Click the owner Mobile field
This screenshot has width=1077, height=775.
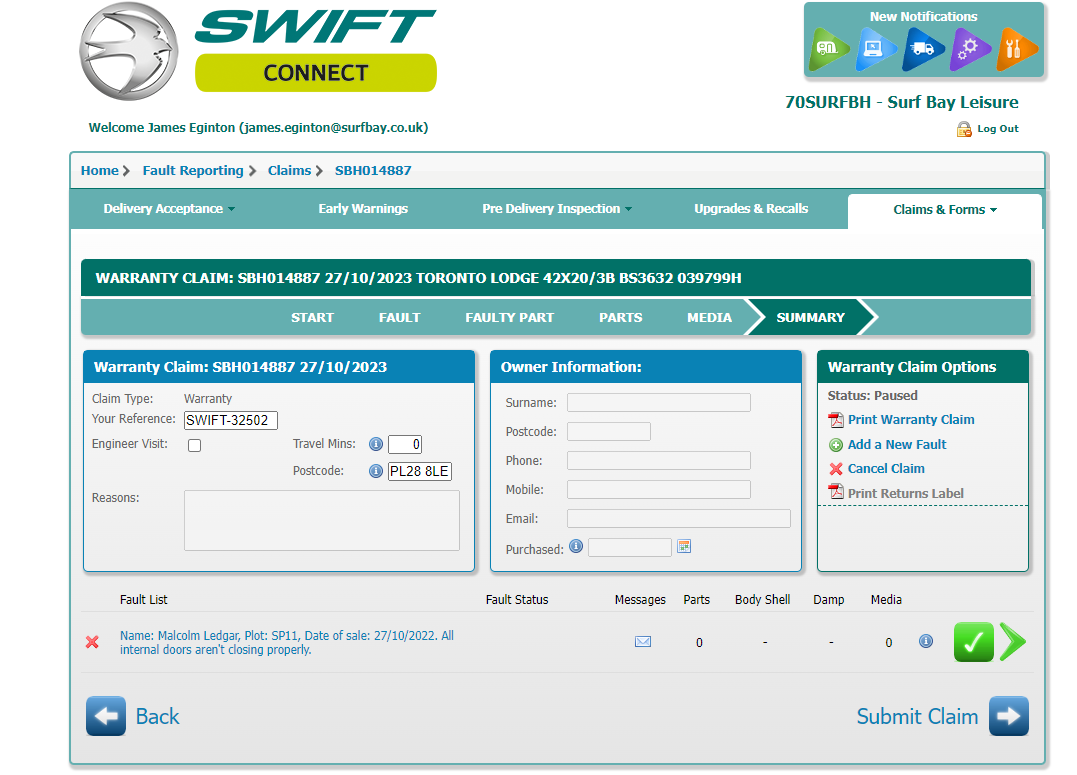(x=659, y=489)
